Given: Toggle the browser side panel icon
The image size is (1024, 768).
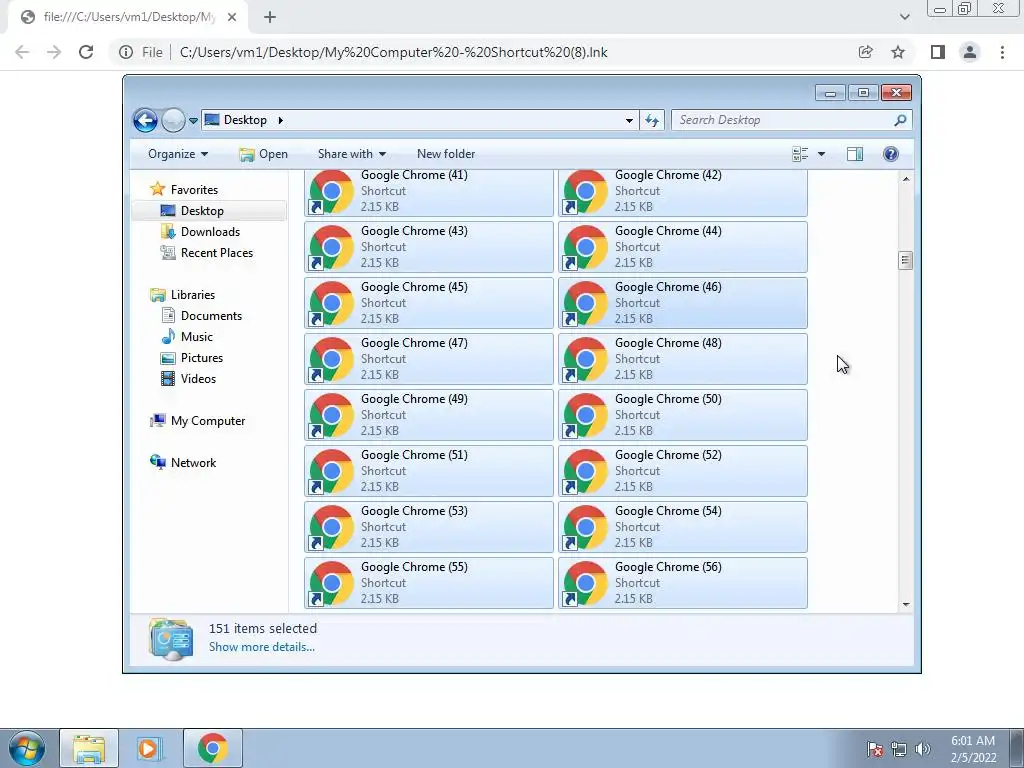Looking at the screenshot, I should [x=938, y=52].
